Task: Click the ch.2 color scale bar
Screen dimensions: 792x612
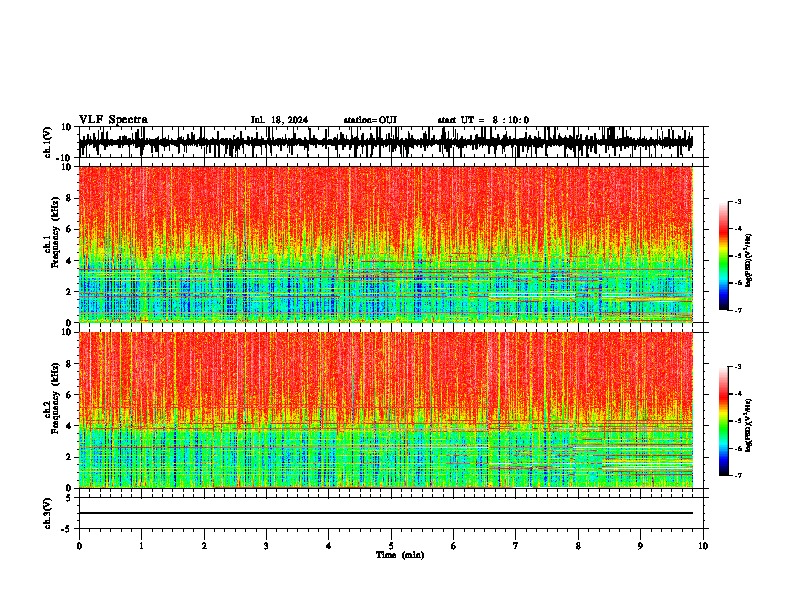Action: [724, 421]
